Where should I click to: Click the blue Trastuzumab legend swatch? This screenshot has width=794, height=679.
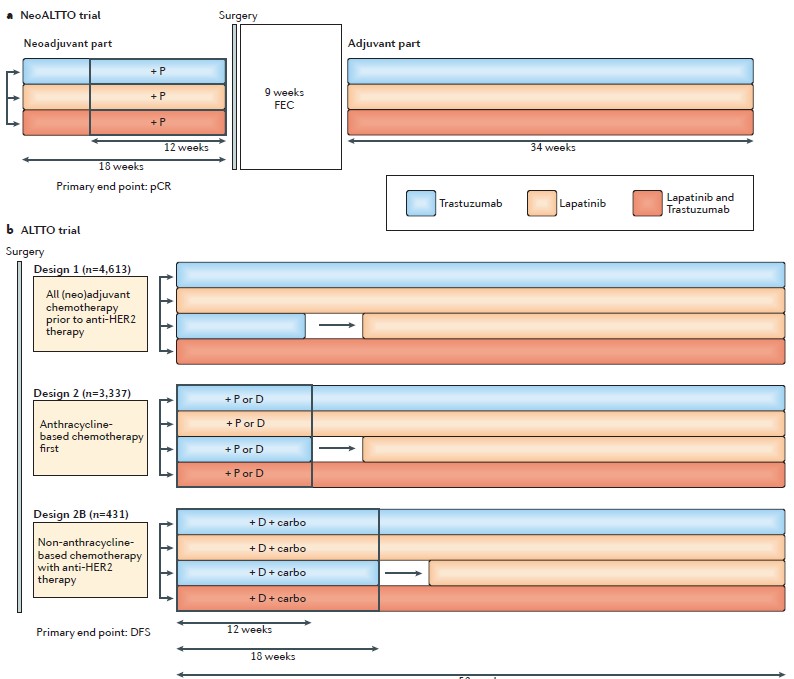(x=421, y=203)
